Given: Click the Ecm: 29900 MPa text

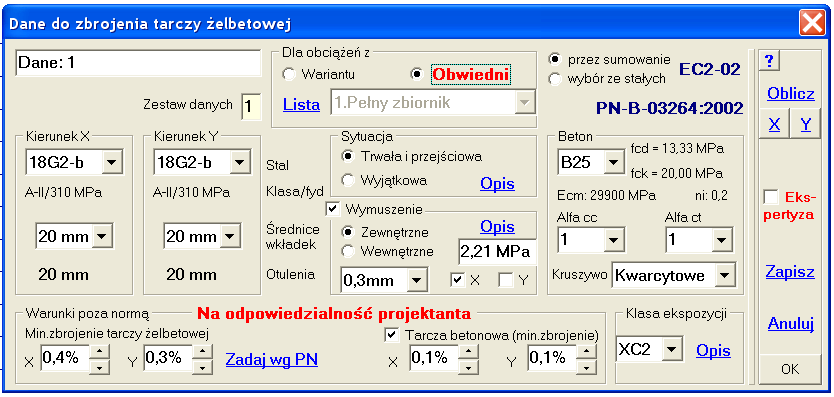Looking at the screenshot, I should 607,195.
